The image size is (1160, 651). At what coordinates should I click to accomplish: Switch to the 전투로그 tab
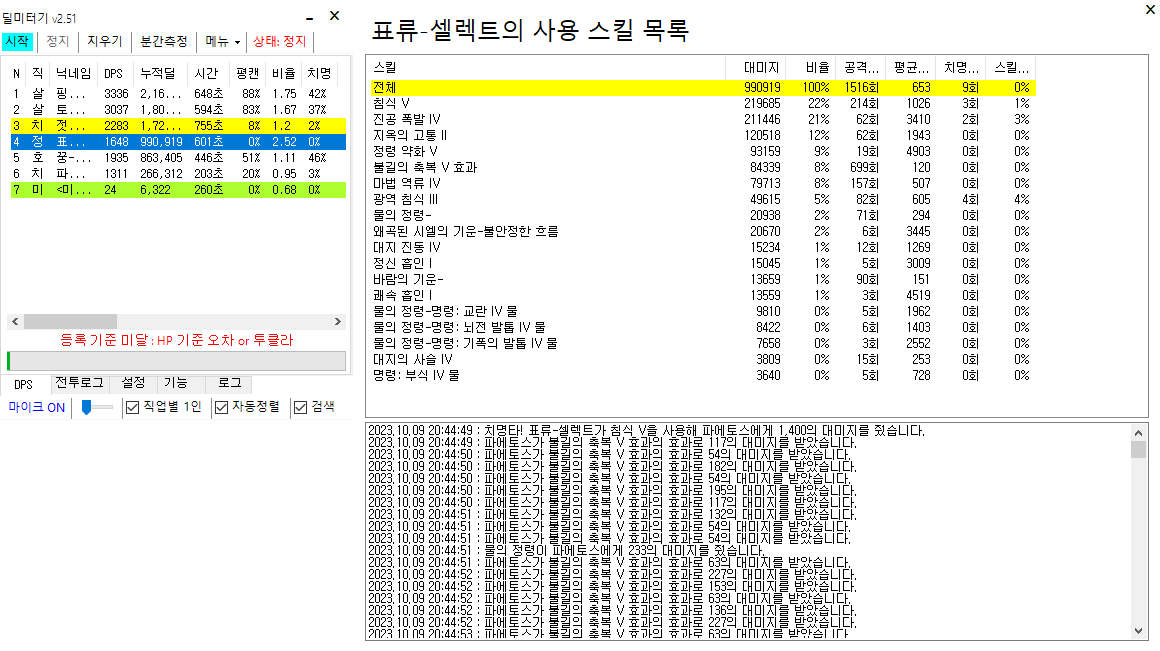click(79, 382)
